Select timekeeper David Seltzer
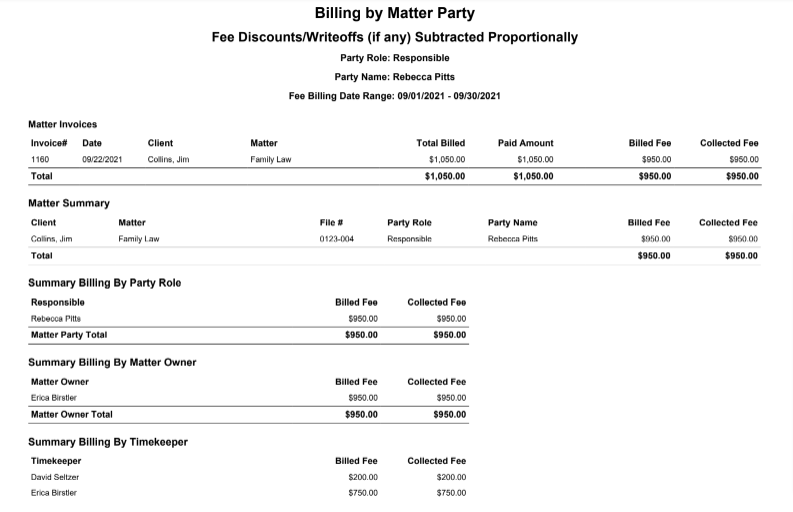The height and width of the screenshot is (512, 793). pyautogui.click(x=55, y=477)
